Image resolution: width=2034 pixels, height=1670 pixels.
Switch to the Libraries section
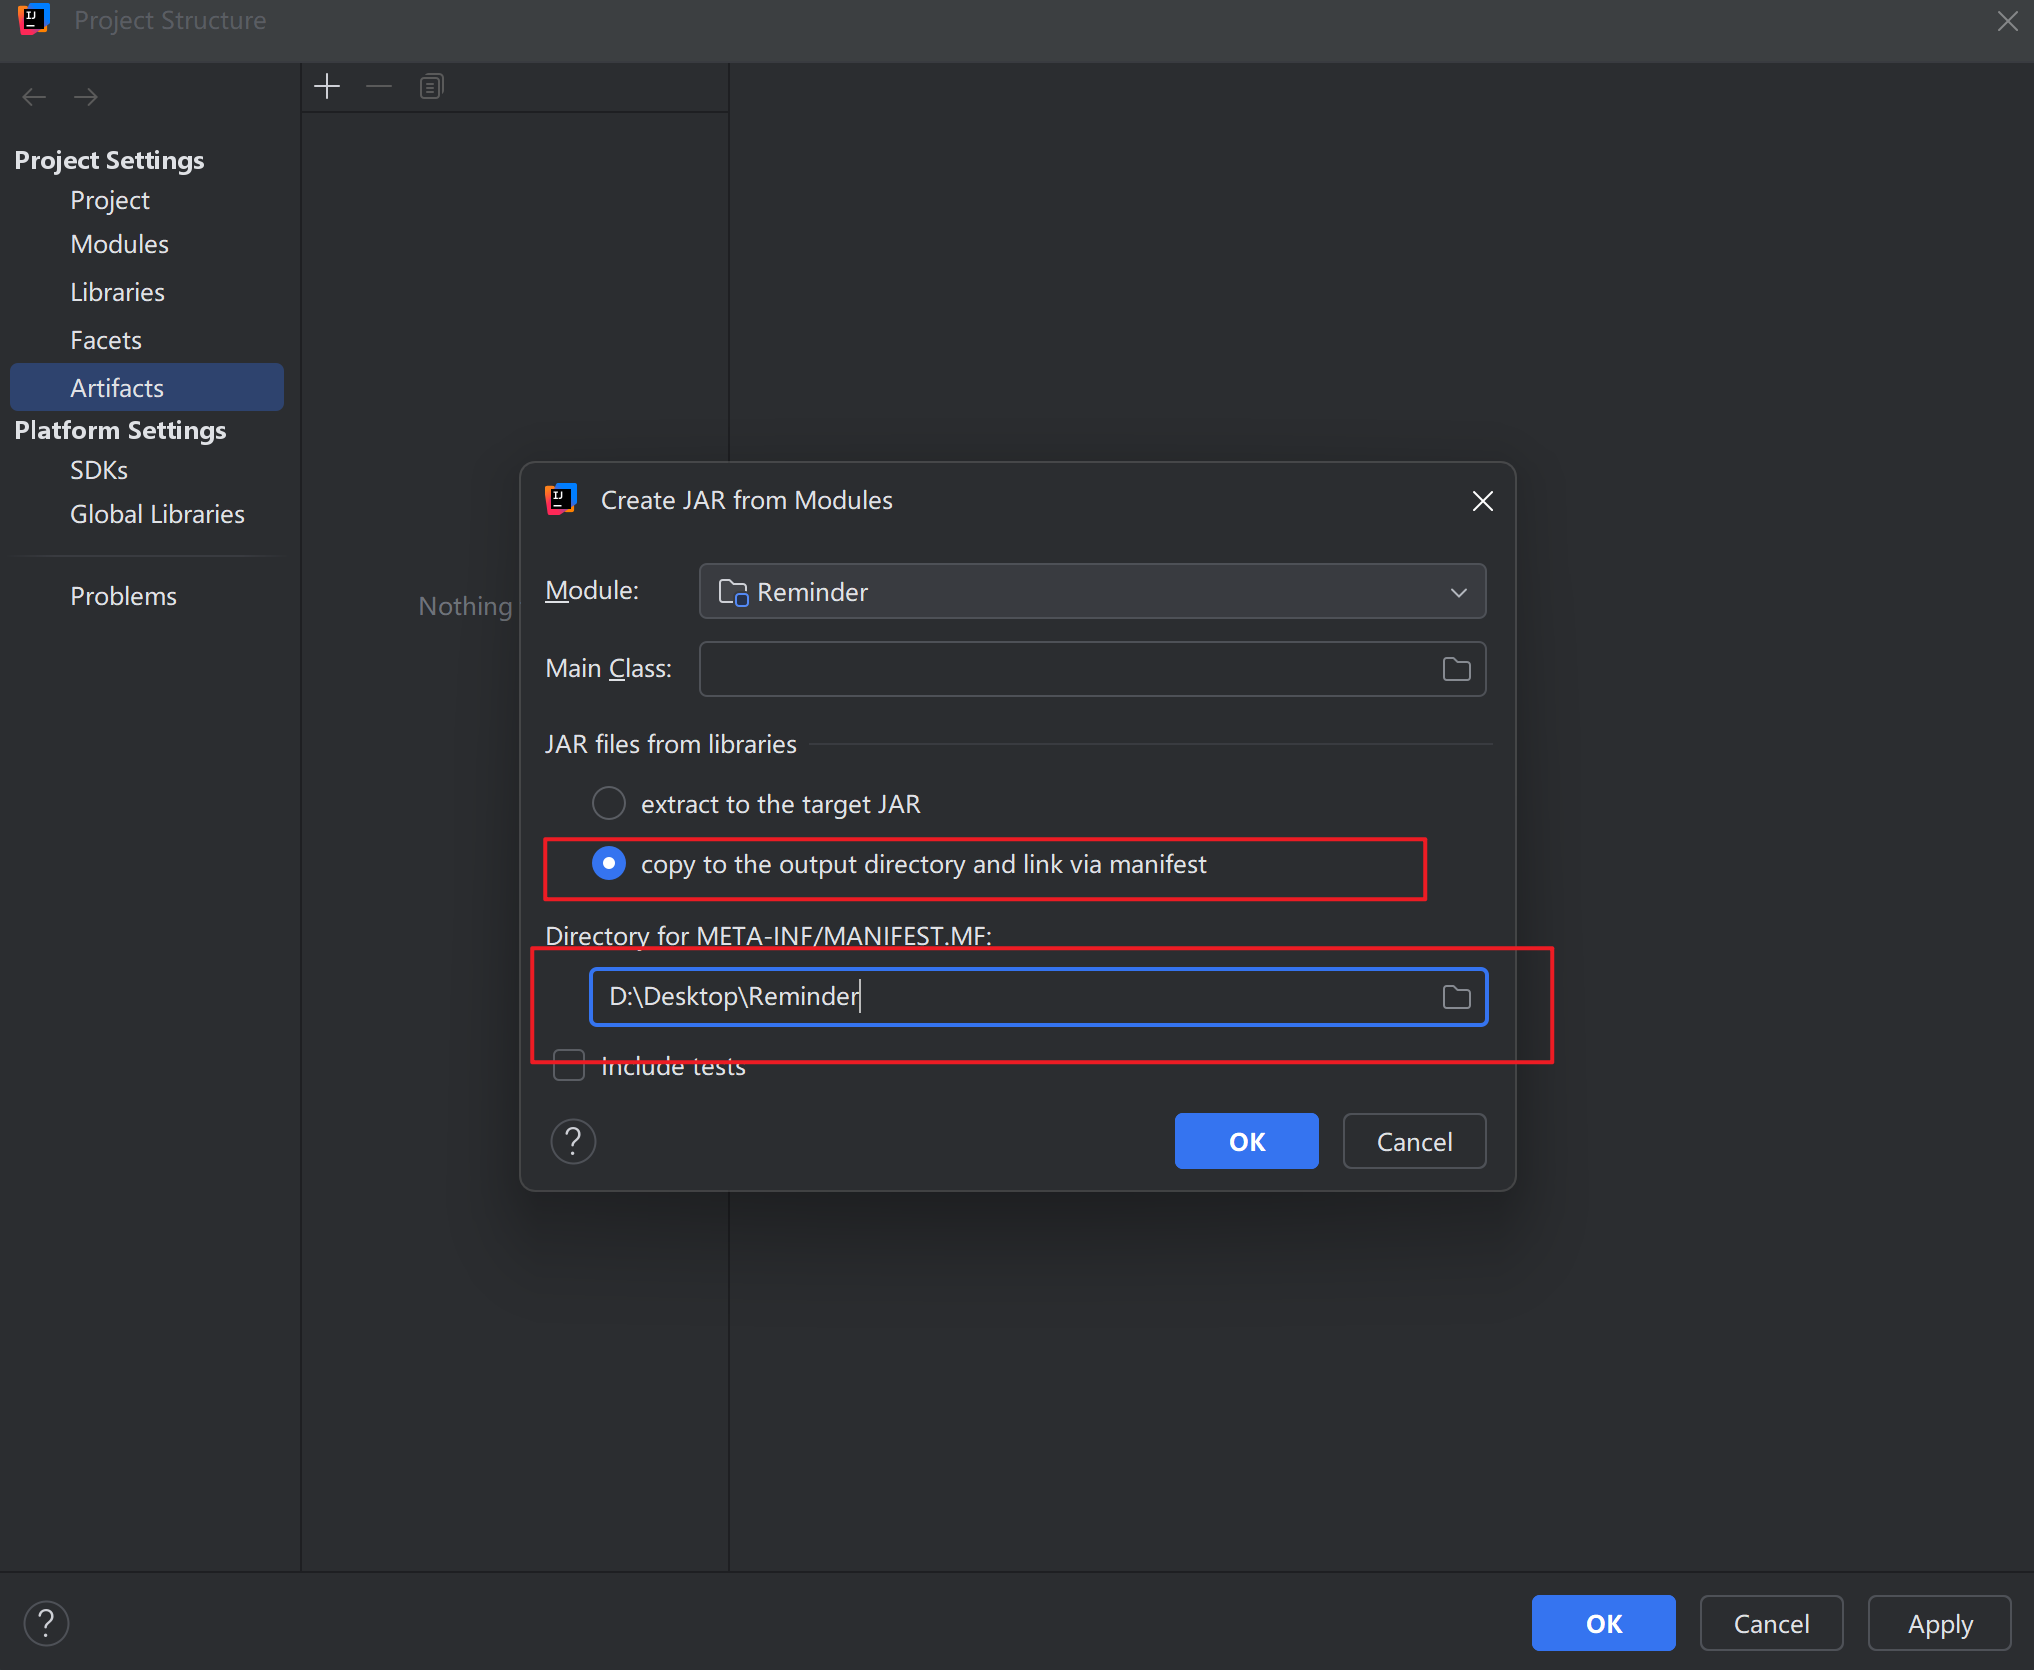tap(117, 292)
